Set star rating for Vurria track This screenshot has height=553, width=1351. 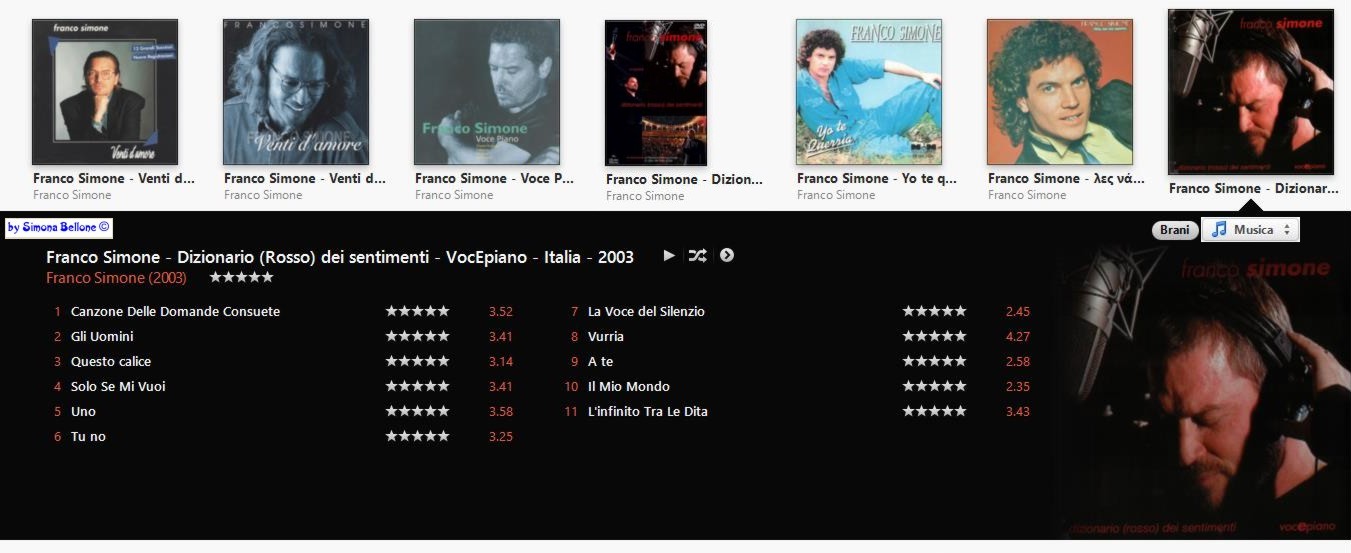[934, 336]
